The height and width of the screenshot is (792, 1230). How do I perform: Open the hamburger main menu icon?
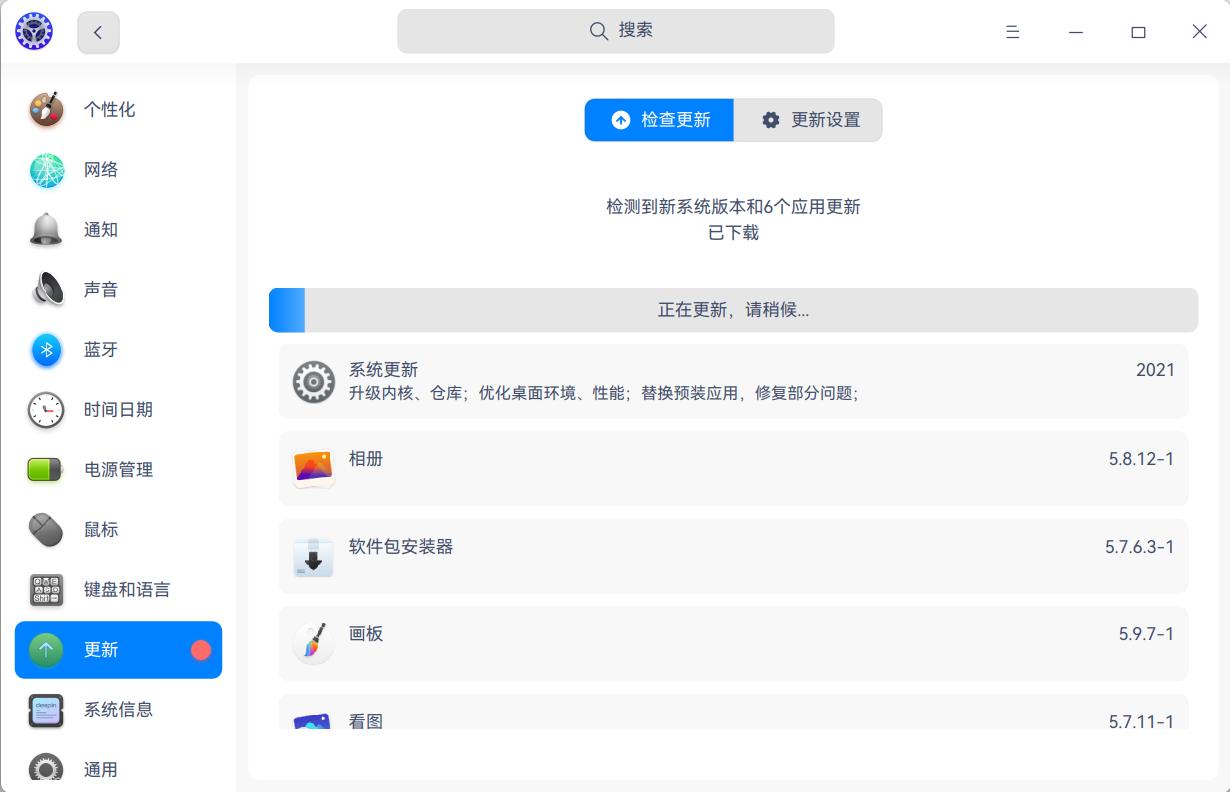[1012, 32]
